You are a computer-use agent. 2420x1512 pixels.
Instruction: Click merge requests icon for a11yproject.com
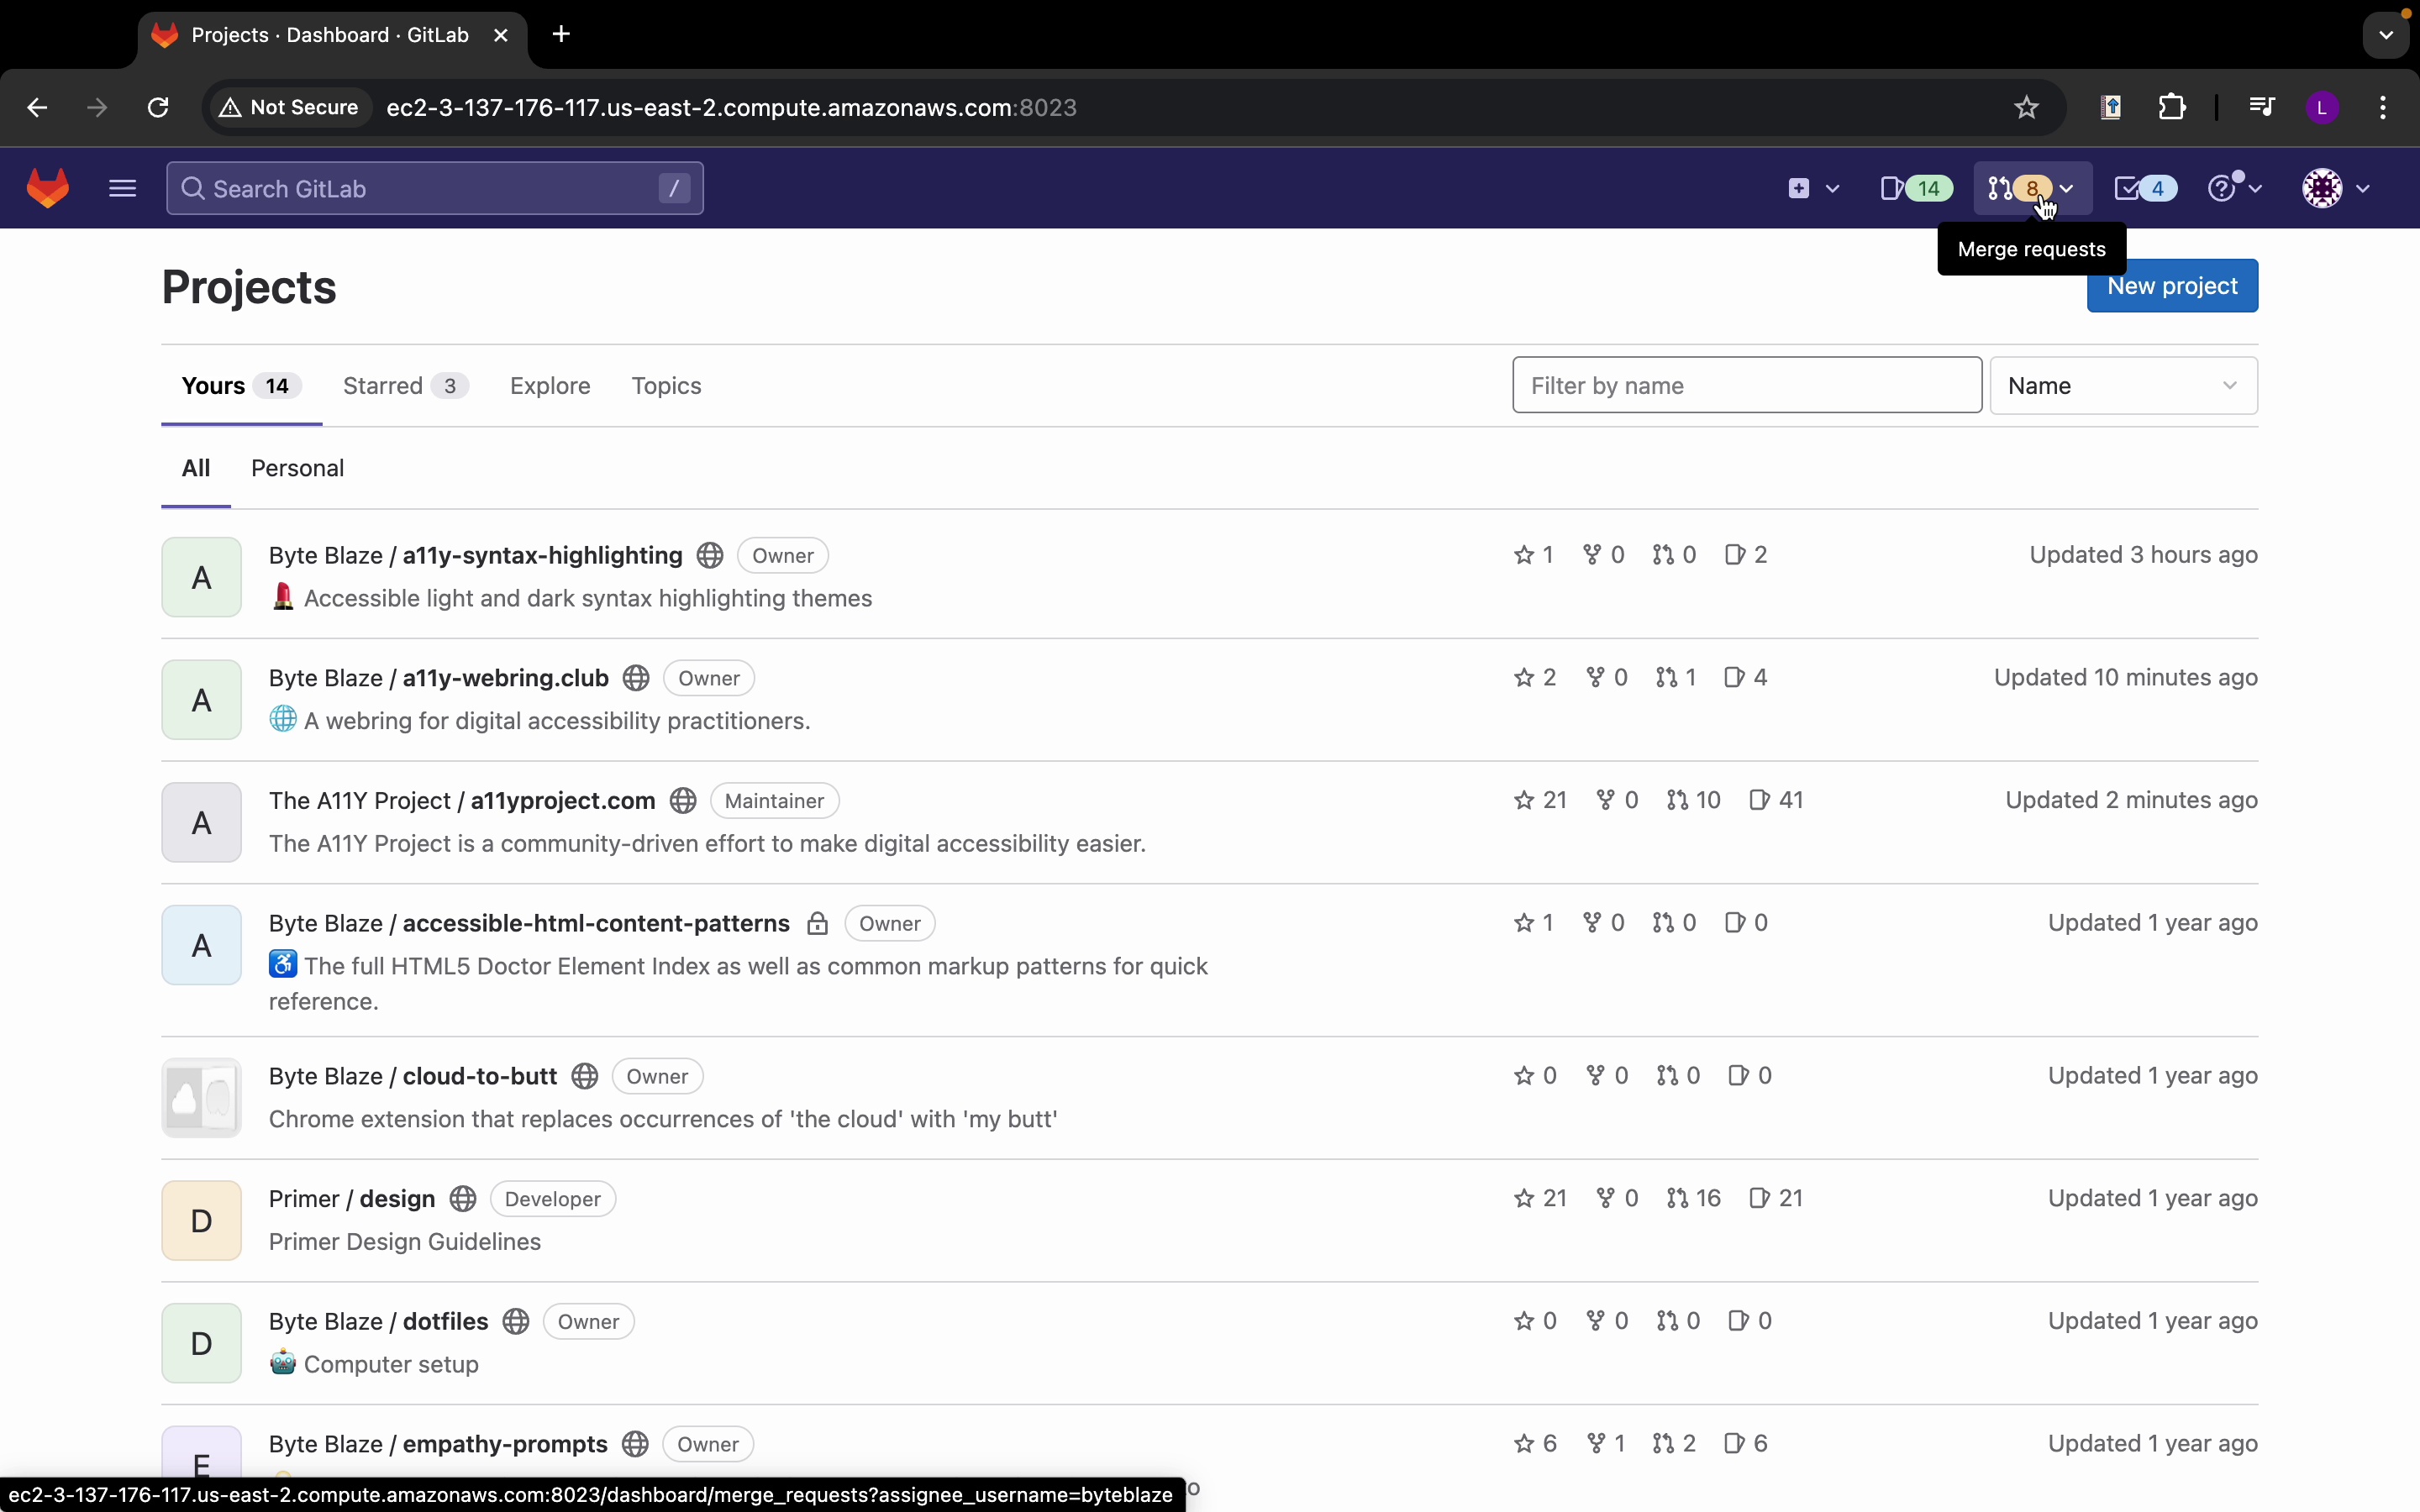tap(1694, 800)
